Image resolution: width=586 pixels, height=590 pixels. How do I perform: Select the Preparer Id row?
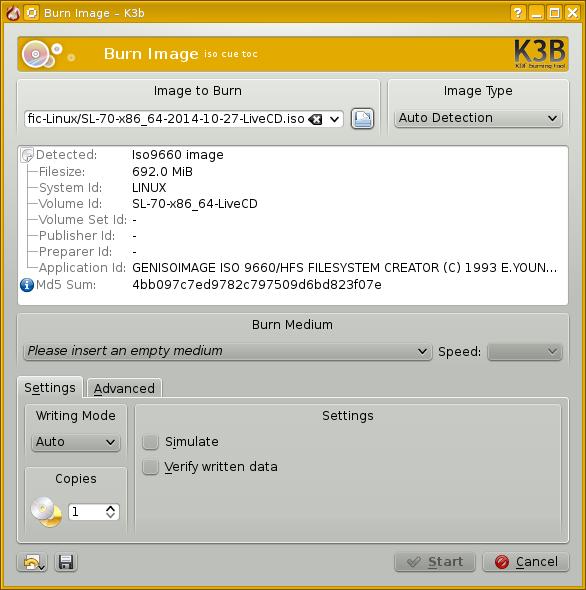click(292, 252)
